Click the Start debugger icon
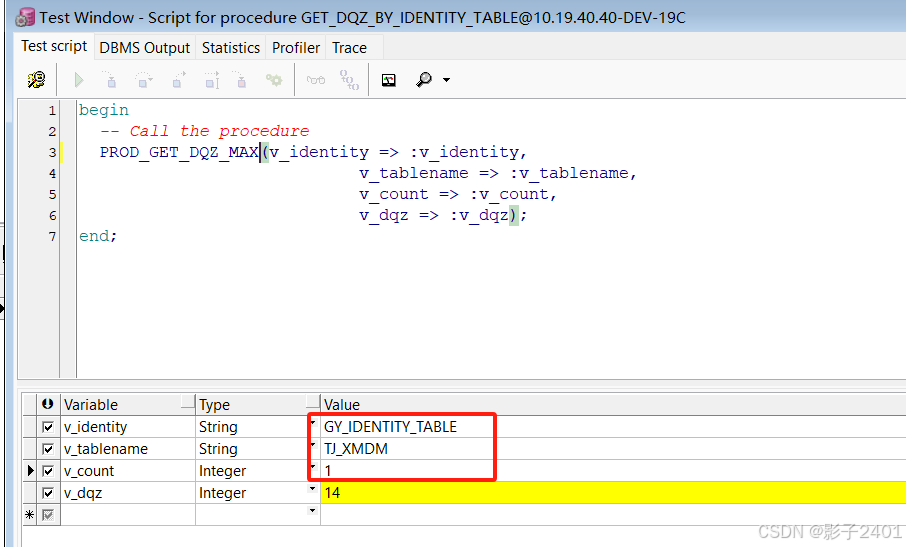 [36, 80]
